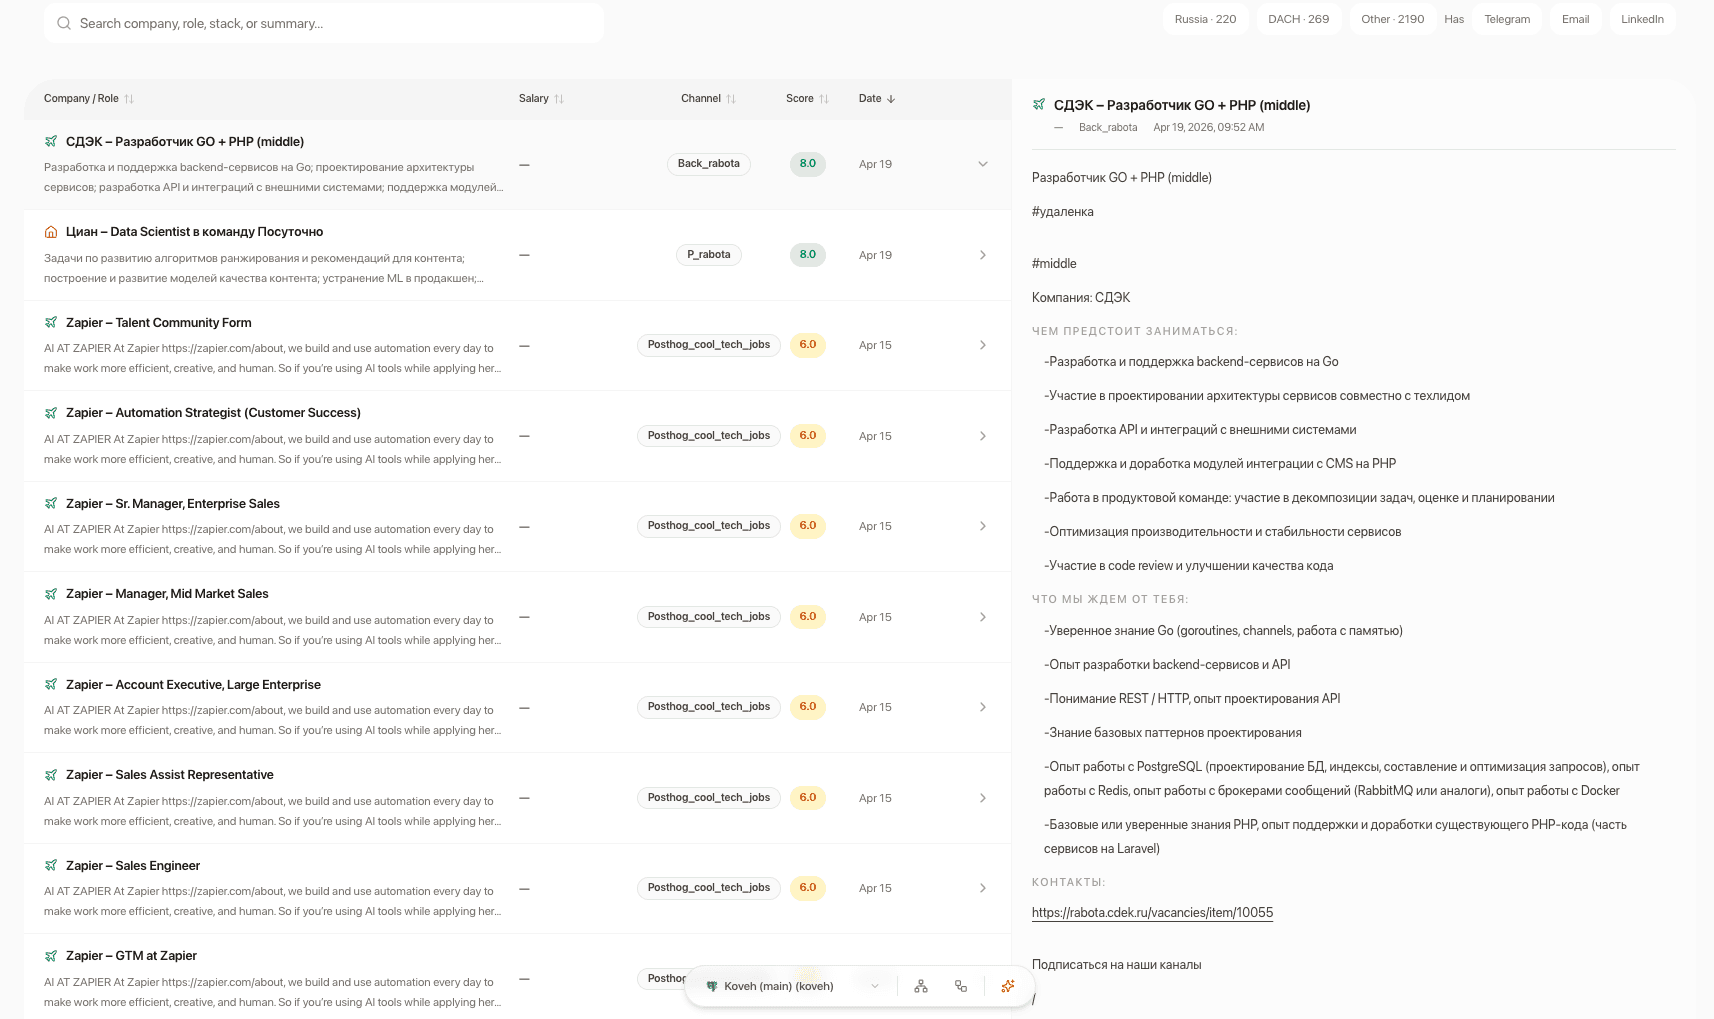Select the Russia · 220 filter tab

[x=1205, y=18]
